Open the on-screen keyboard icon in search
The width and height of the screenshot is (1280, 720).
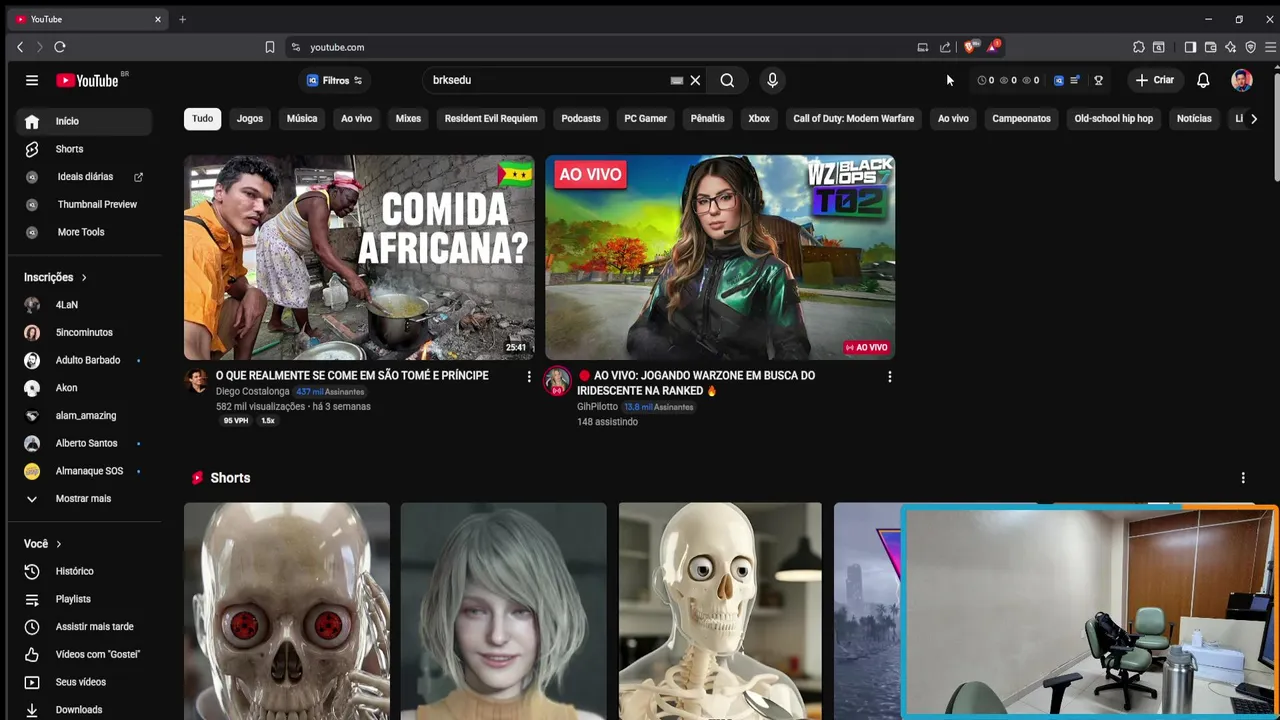click(677, 80)
